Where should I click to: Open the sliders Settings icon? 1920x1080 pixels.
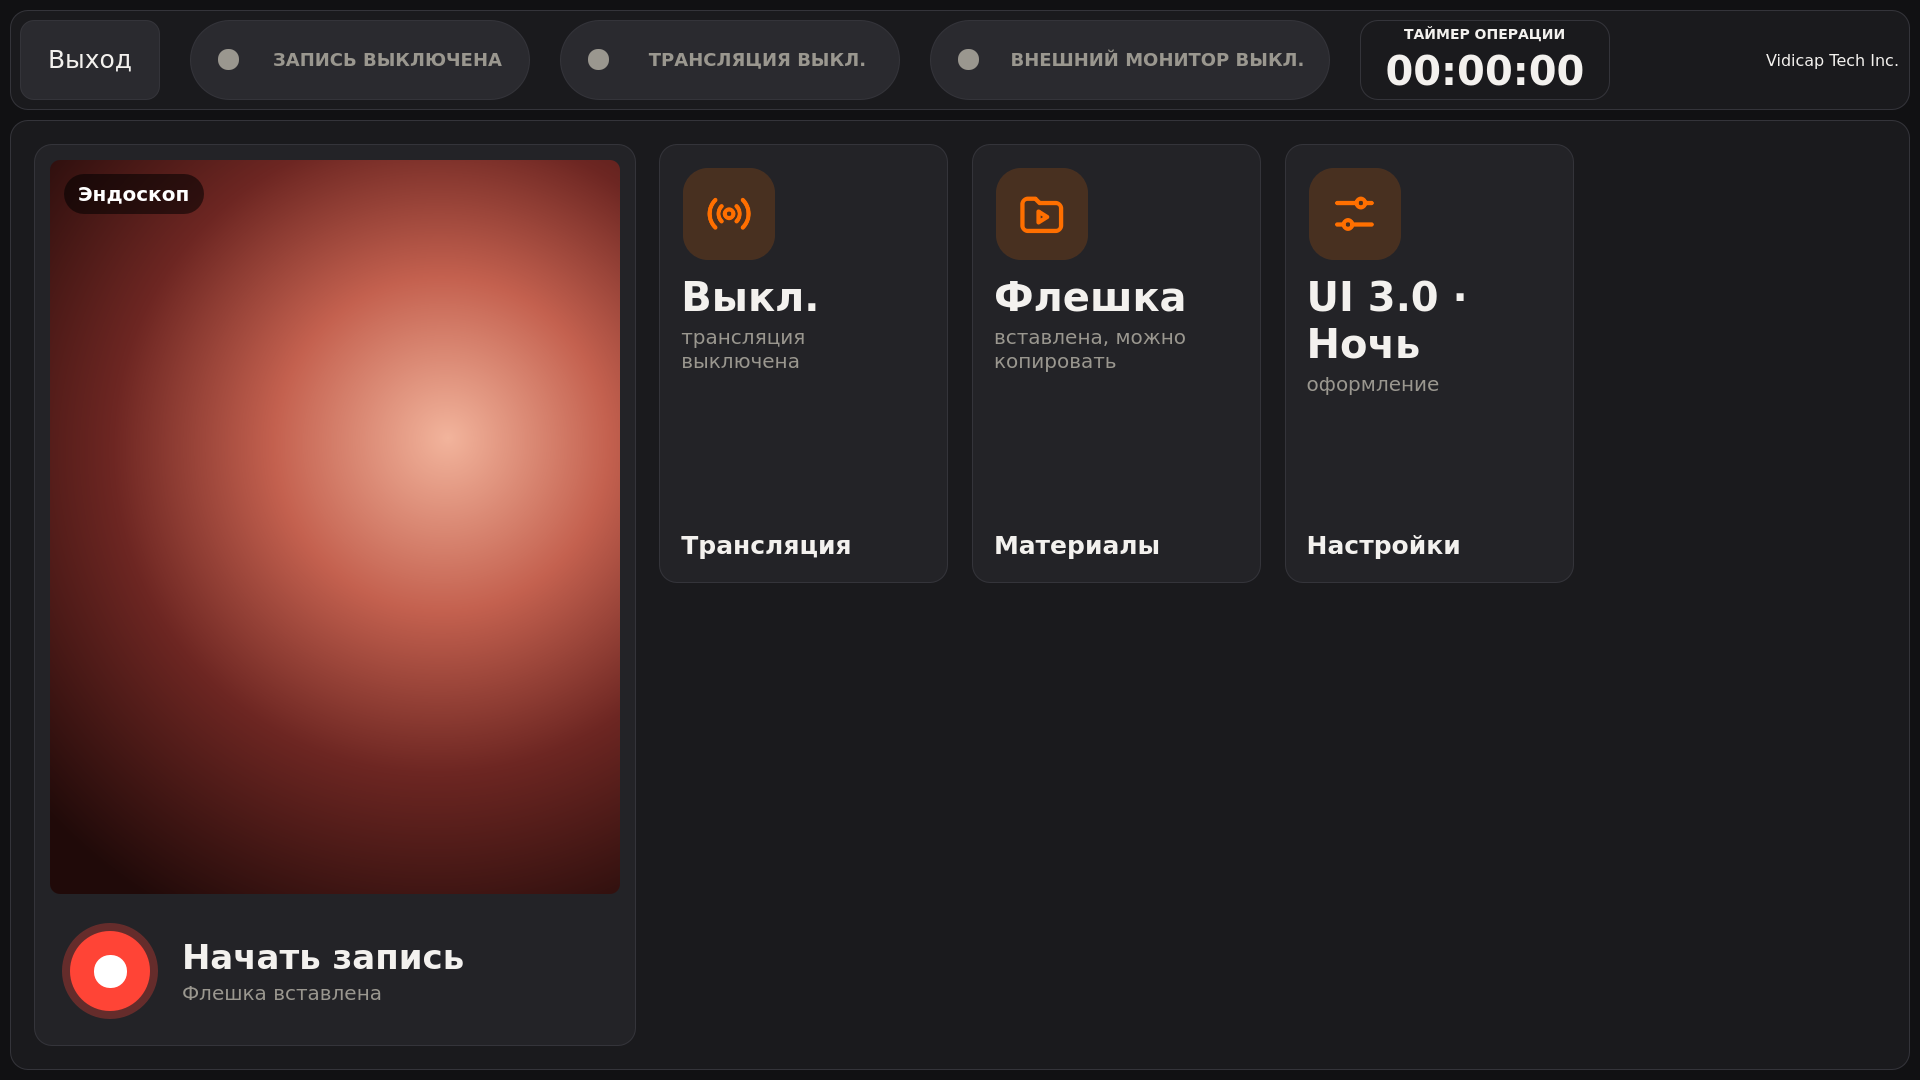[1355, 214]
